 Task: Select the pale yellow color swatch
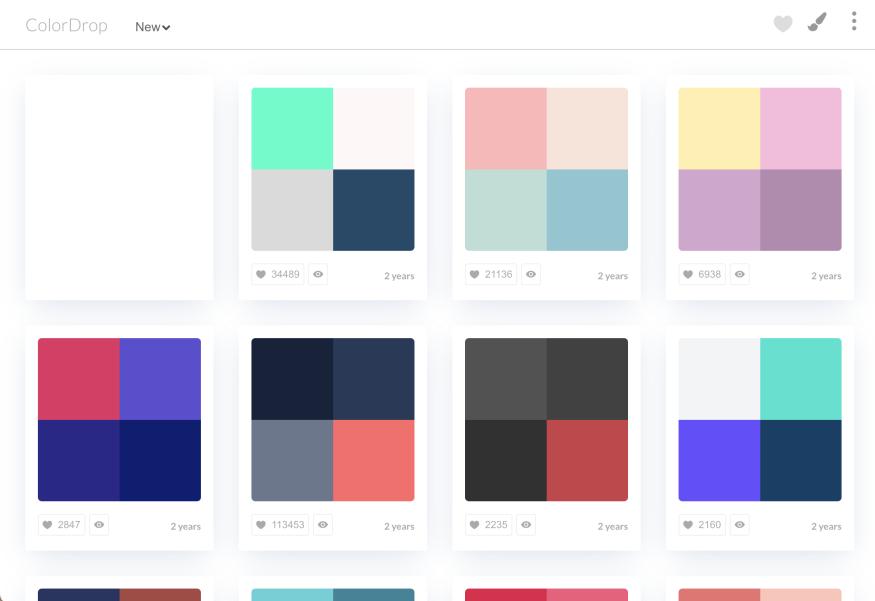pos(719,128)
